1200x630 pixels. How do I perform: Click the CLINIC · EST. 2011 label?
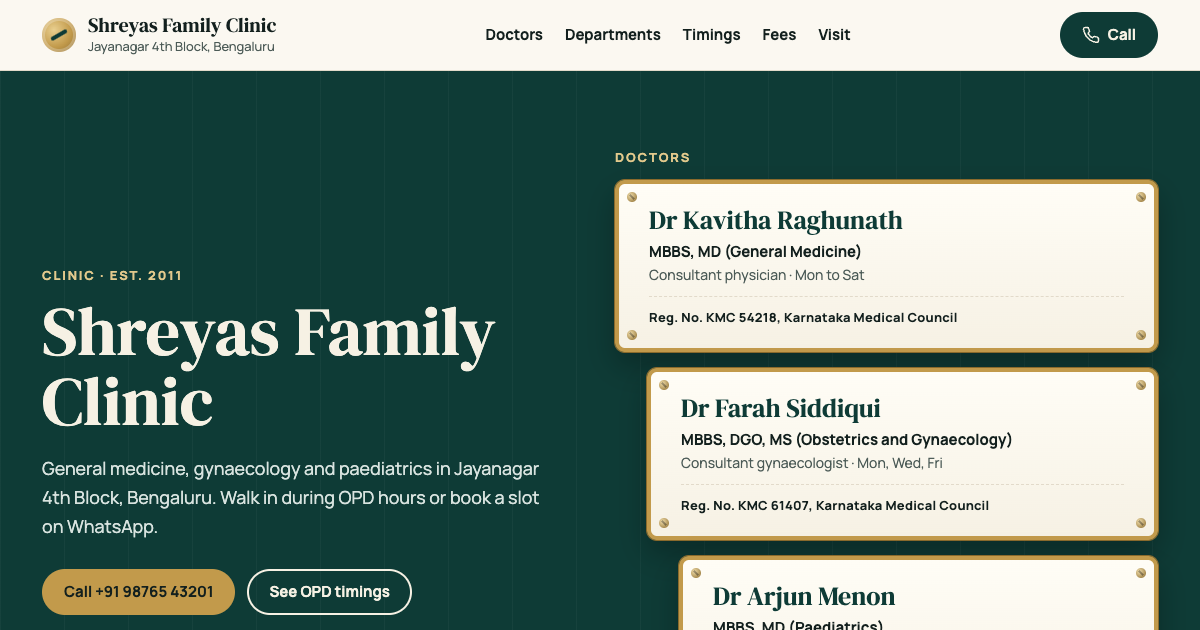112,276
